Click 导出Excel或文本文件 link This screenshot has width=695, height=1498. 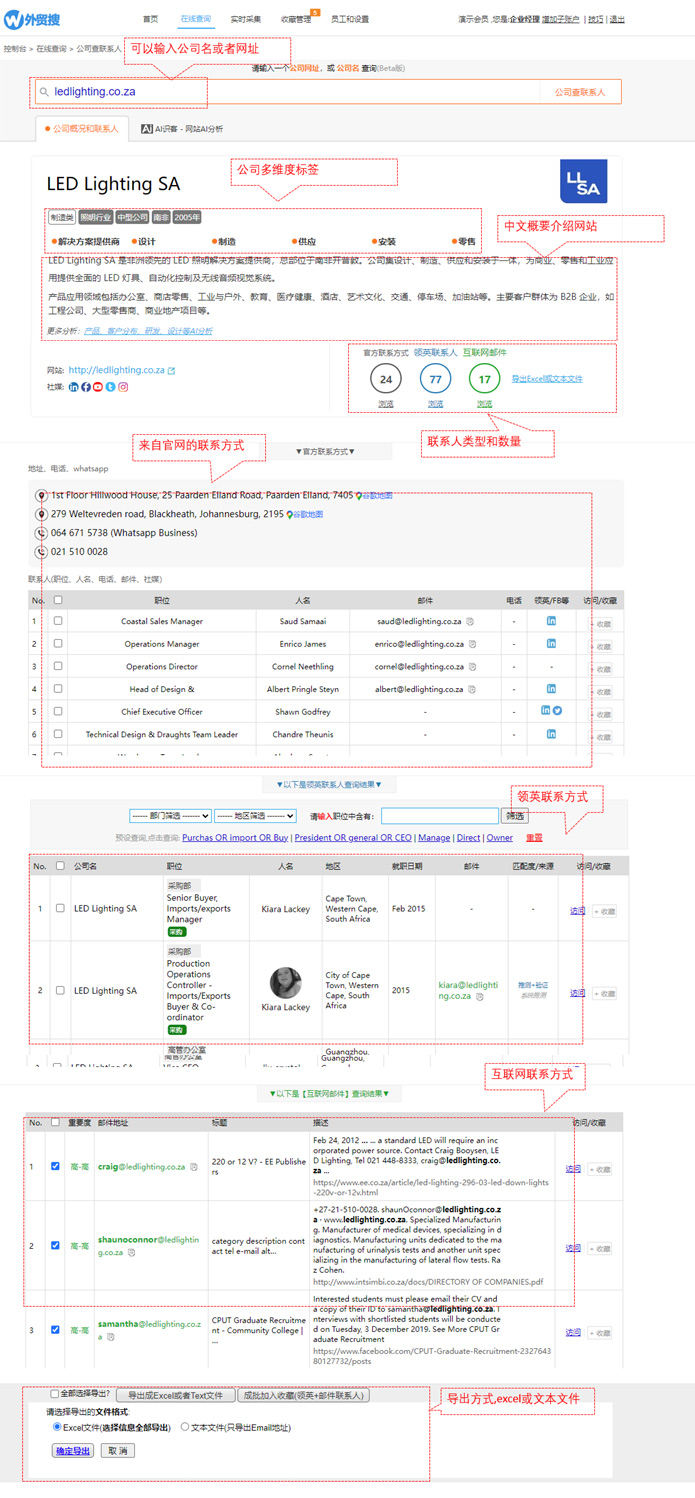click(x=546, y=379)
